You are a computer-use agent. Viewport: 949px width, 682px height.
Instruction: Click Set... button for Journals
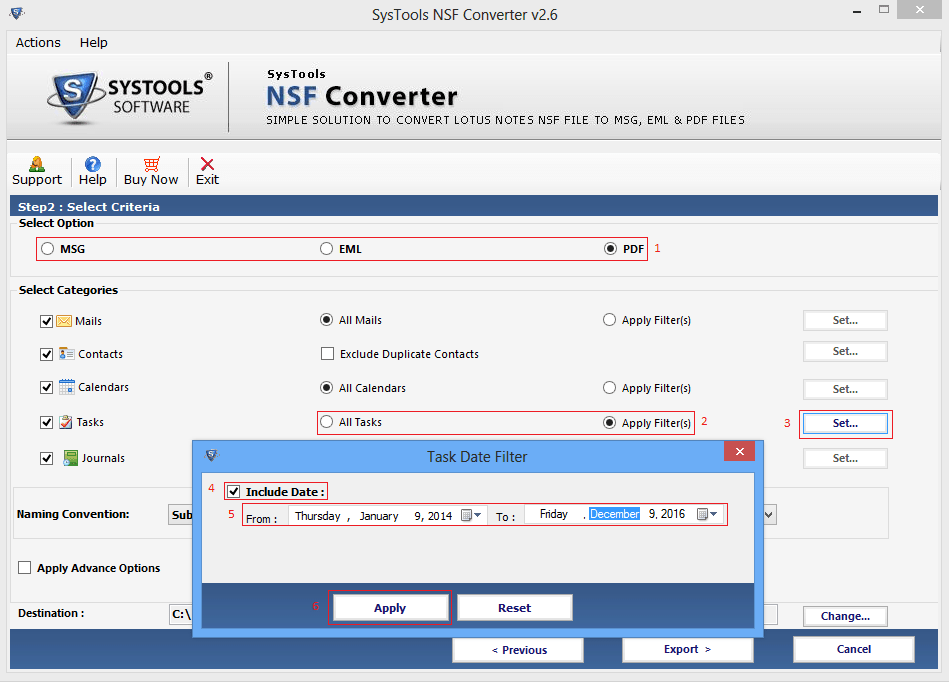click(845, 458)
